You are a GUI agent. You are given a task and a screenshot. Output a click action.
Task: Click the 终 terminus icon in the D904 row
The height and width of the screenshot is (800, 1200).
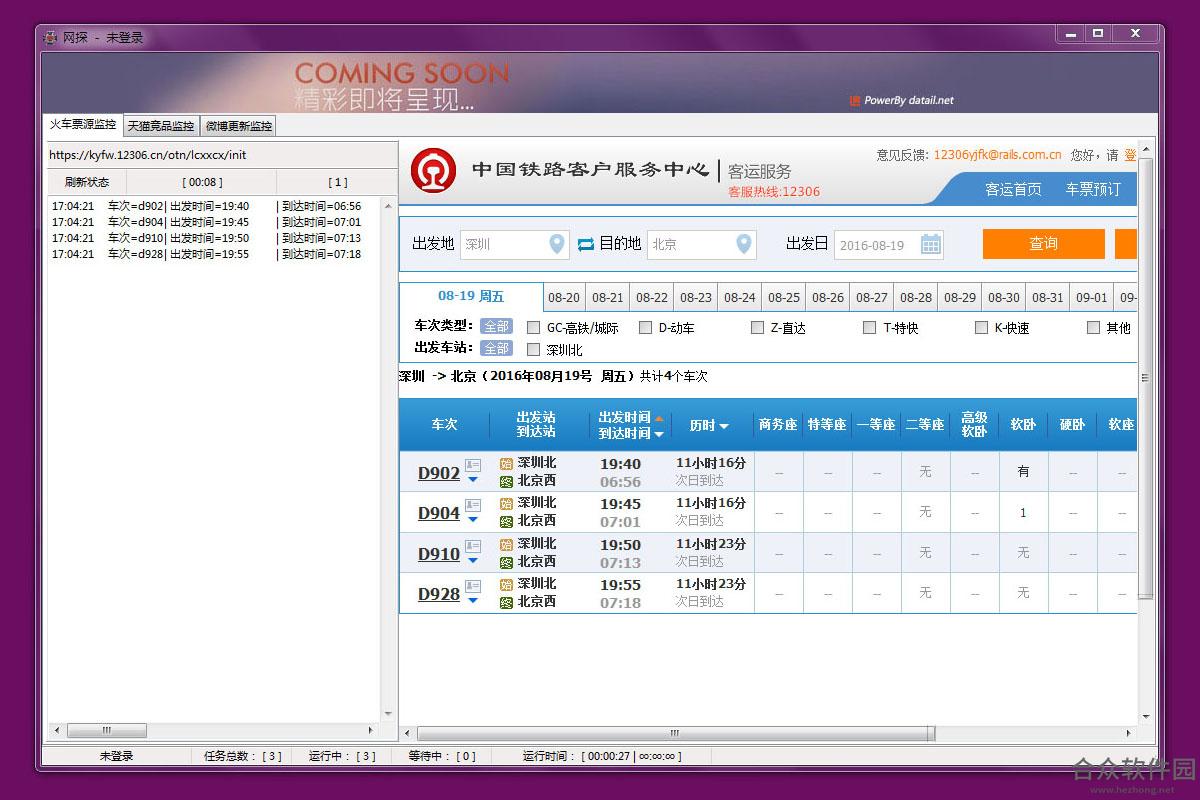pyautogui.click(x=506, y=521)
